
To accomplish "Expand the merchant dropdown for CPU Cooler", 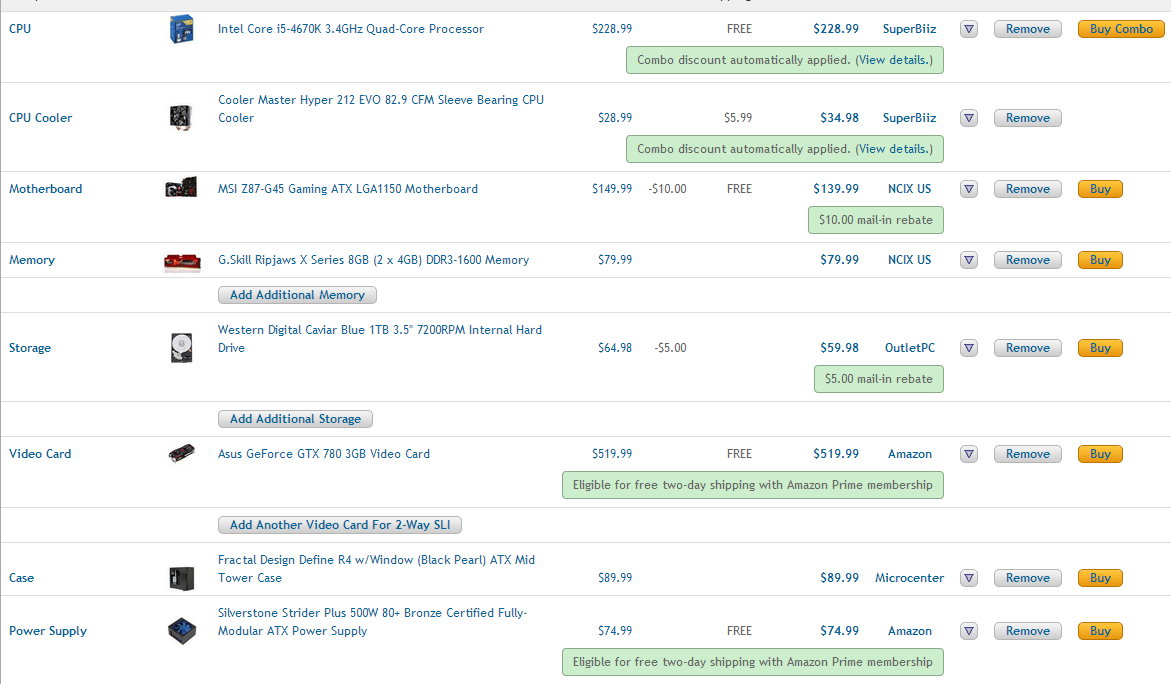I will 969,118.
